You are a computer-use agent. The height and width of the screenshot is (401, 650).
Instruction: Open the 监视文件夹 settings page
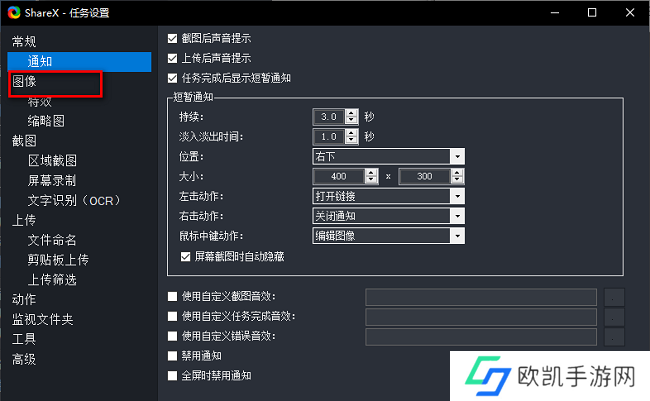(42, 319)
